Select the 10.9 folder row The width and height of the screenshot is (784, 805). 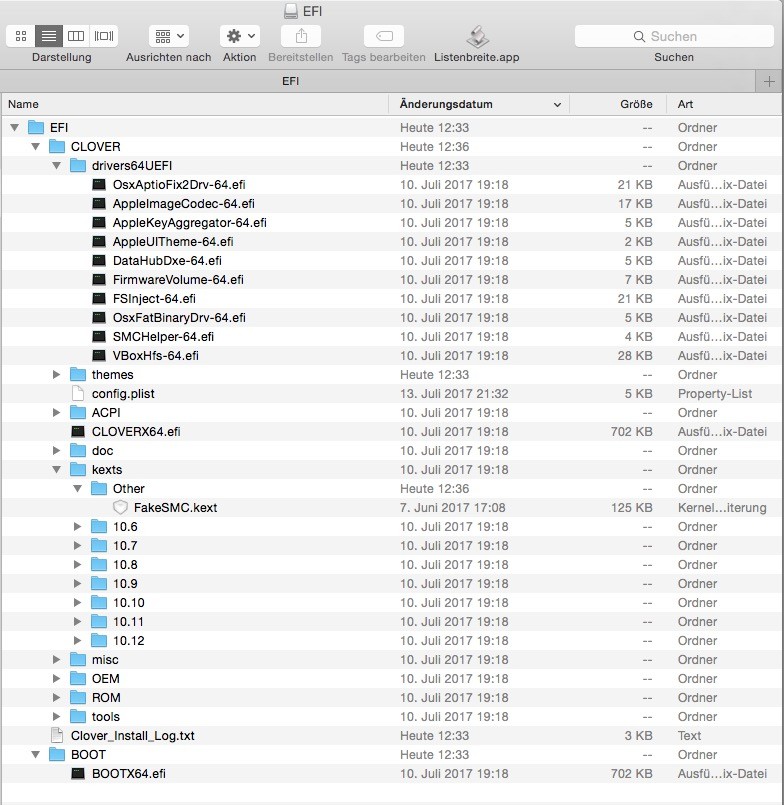tap(392, 583)
